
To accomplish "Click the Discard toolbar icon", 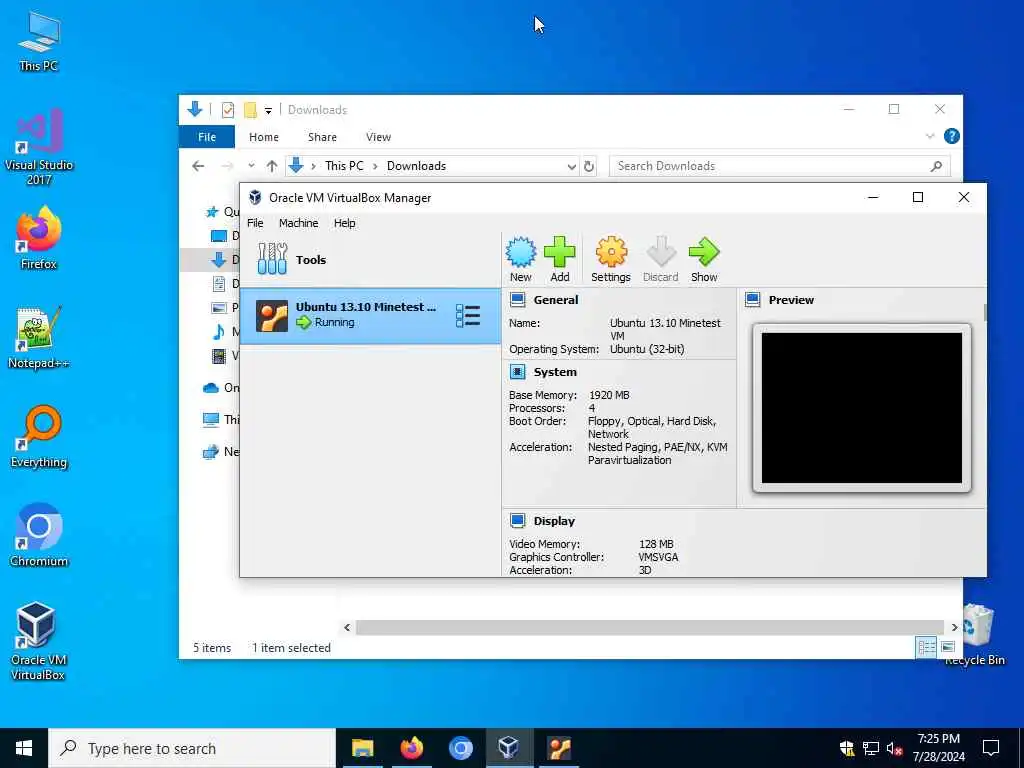I will pos(660,259).
